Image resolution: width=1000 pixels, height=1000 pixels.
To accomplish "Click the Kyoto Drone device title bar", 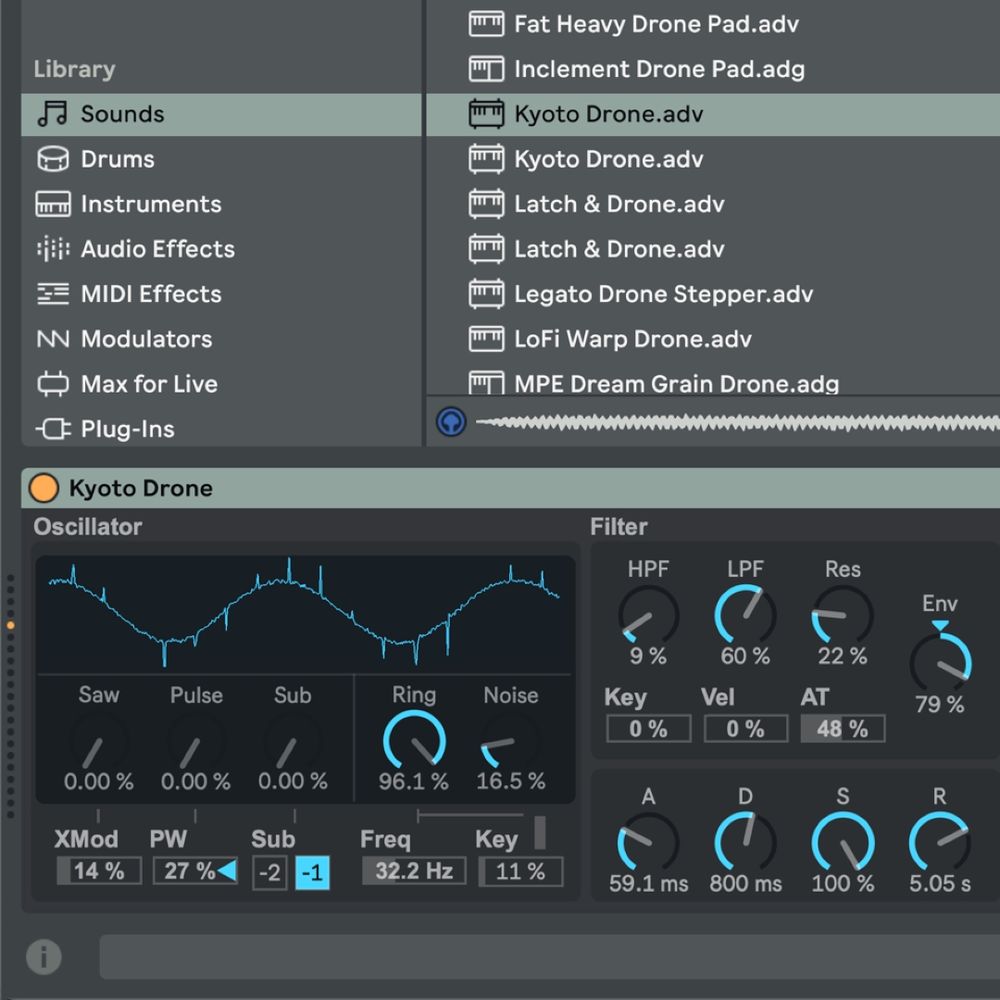I will coord(510,488).
